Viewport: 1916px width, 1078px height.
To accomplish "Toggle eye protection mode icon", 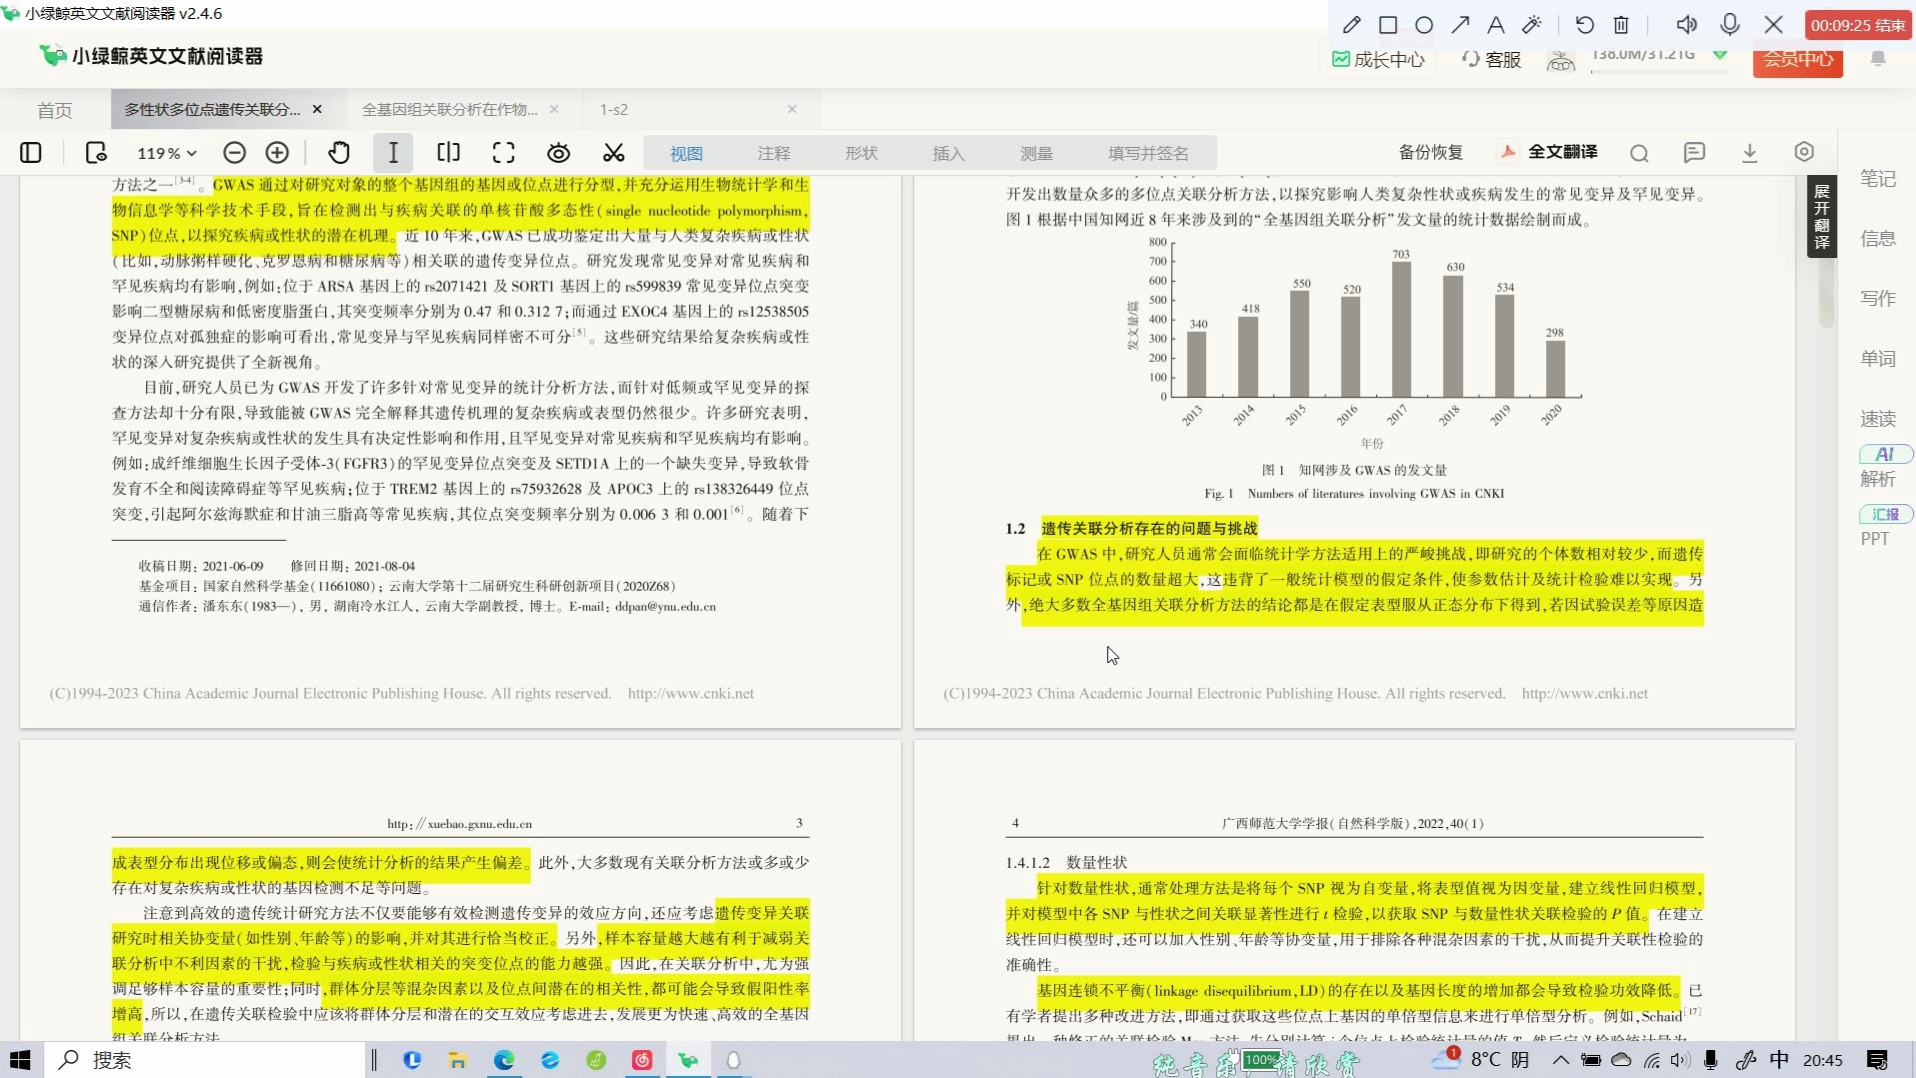I will point(559,152).
